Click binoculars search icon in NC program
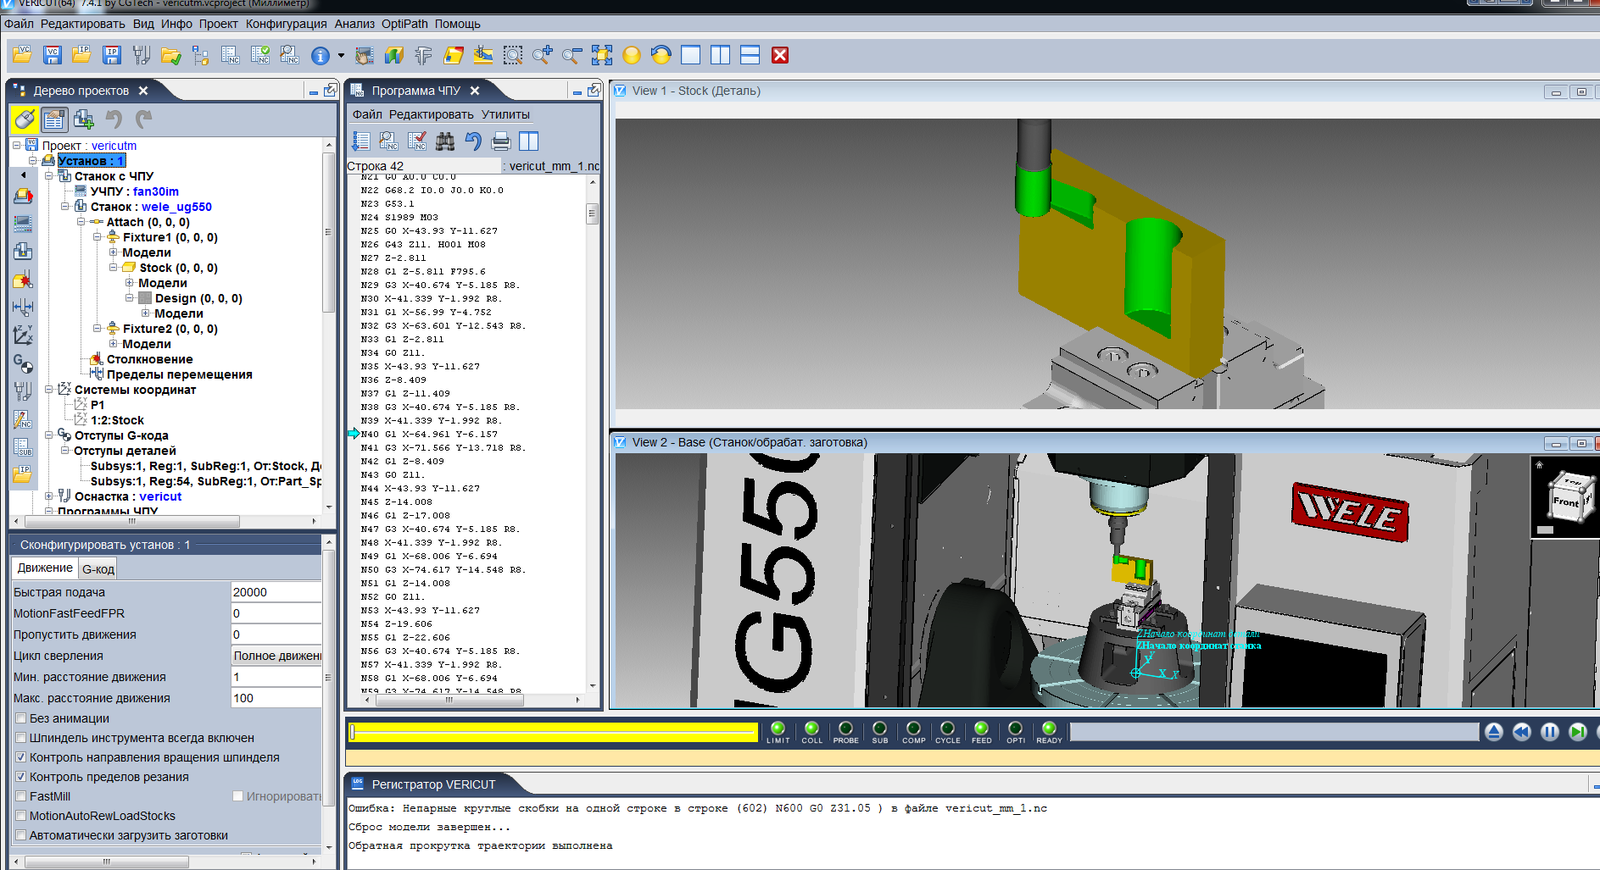The image size is (1600, 870). point(445,141)
